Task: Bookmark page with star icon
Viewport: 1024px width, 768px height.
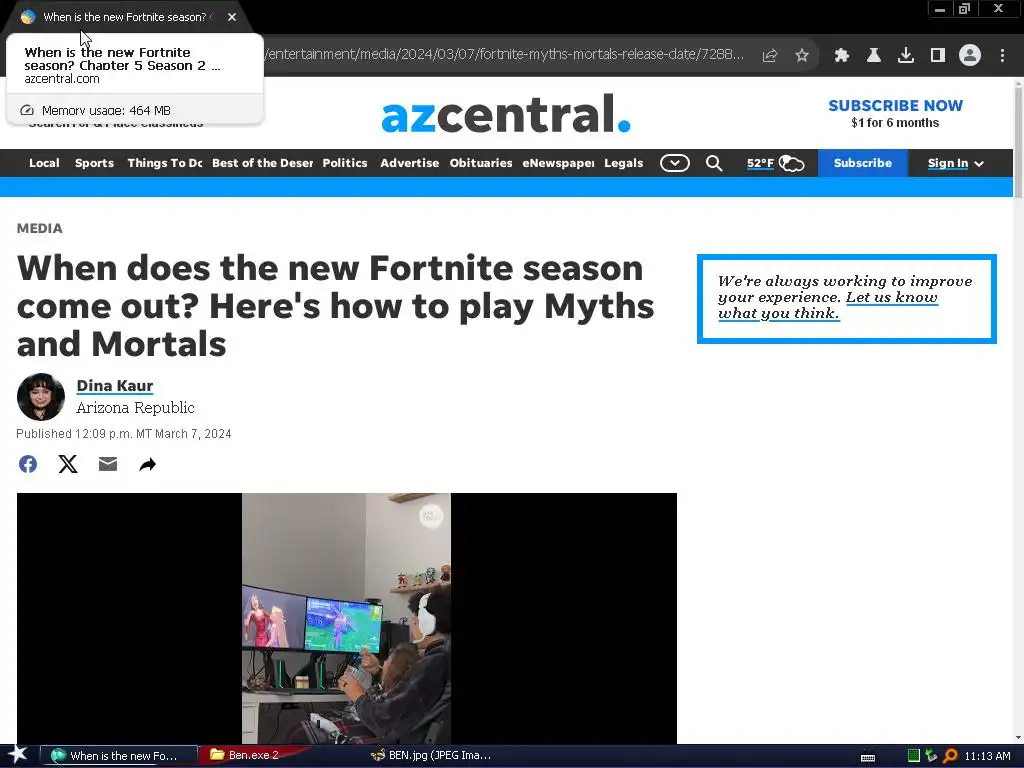Action: click(802, 56)
